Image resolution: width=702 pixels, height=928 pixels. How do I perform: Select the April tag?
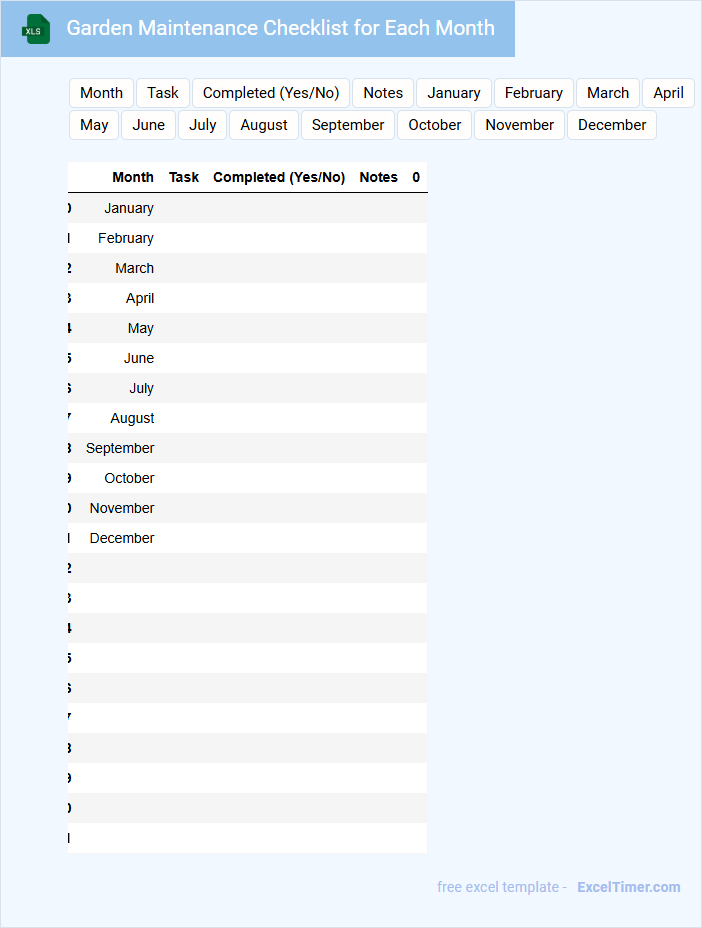[x=668, y=93]
